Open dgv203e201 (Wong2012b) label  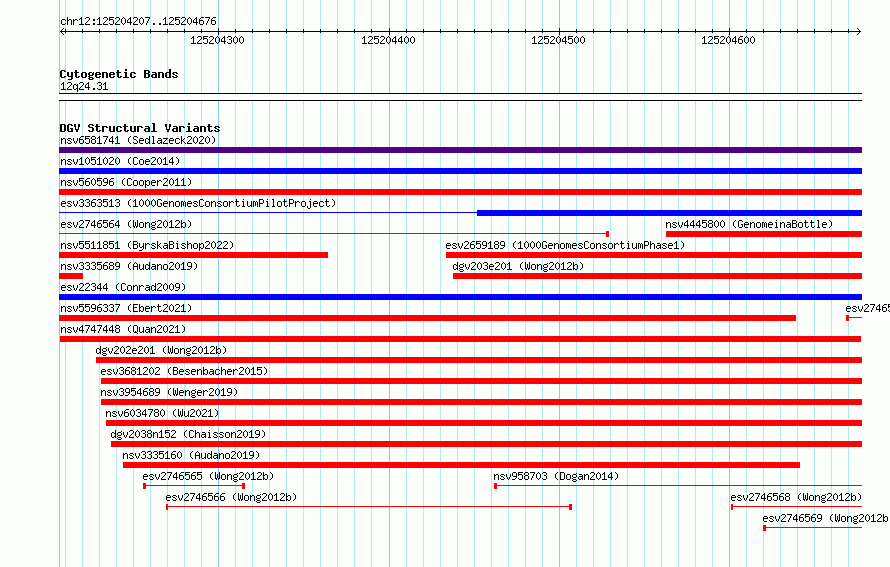coord(518,266)
